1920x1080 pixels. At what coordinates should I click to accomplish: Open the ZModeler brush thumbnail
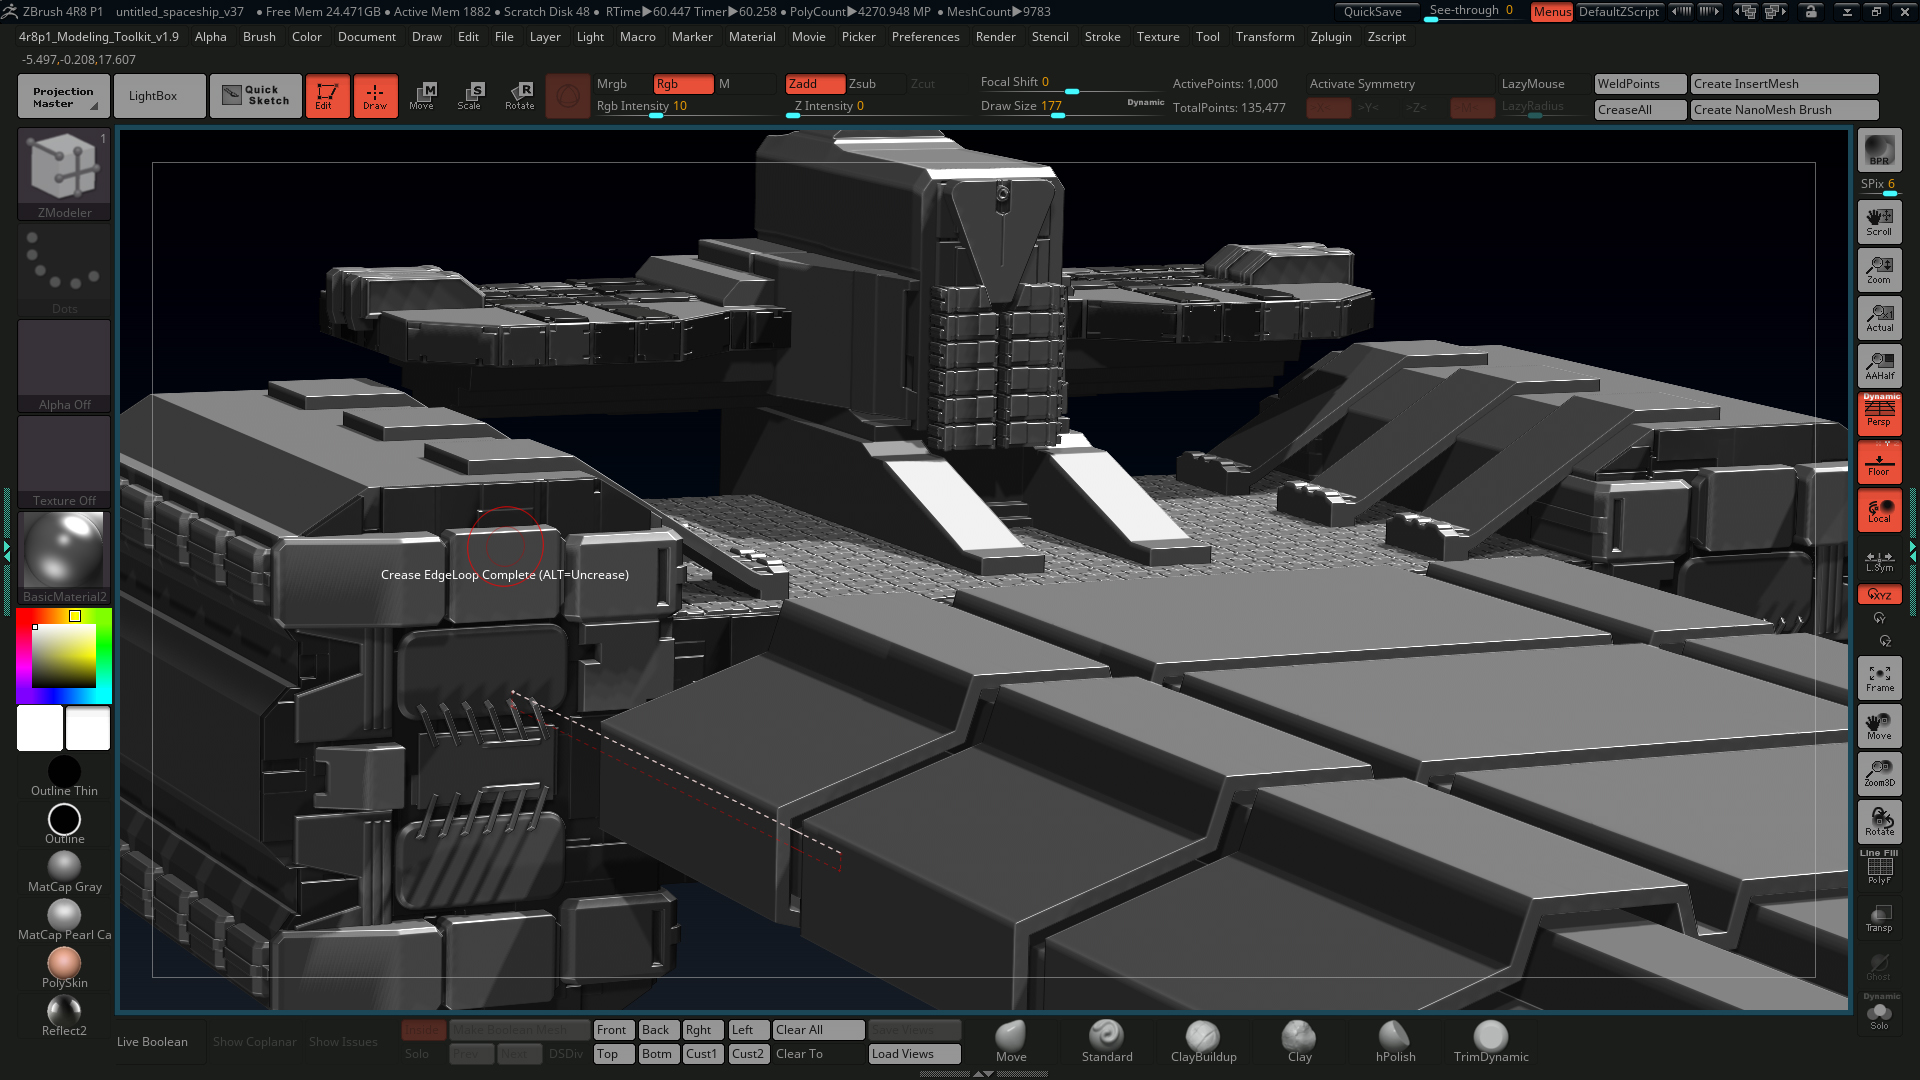64,173
